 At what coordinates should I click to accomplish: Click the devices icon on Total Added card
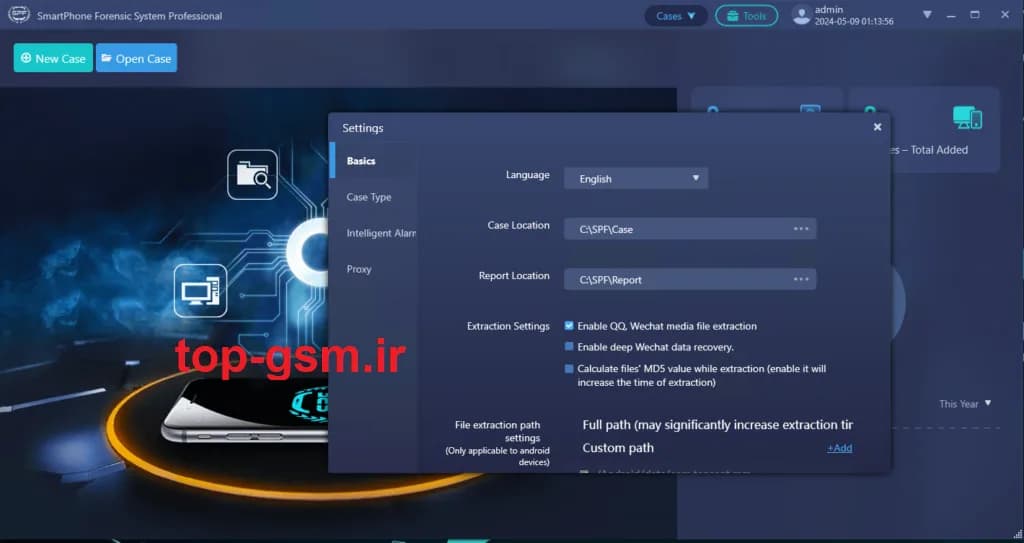tap(967, 118)
